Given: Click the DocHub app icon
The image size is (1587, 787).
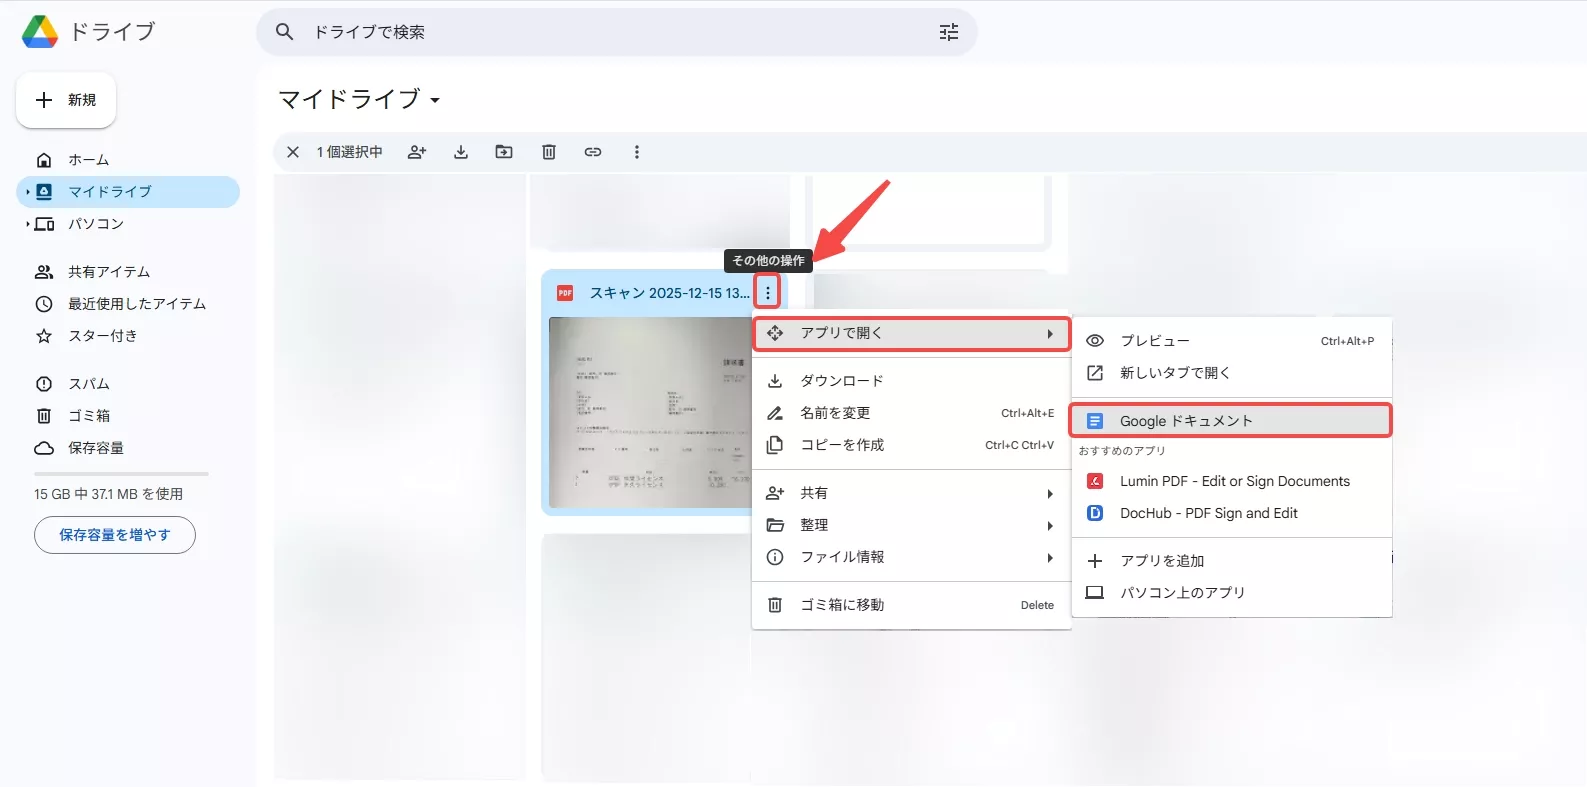Looking at the screenshot, I should pyautogui.click(x=1095, y=513).
